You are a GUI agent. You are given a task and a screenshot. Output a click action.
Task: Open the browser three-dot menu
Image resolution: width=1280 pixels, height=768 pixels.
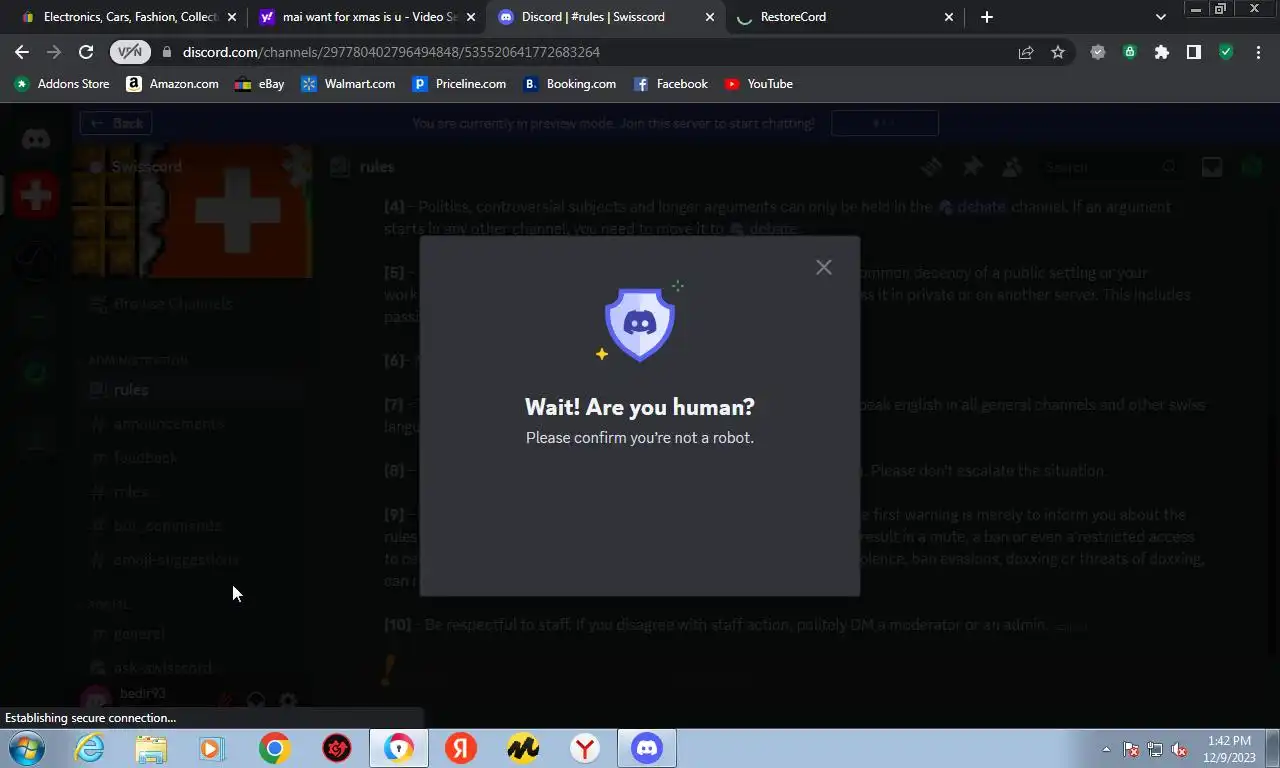(x=1258, y=52)
